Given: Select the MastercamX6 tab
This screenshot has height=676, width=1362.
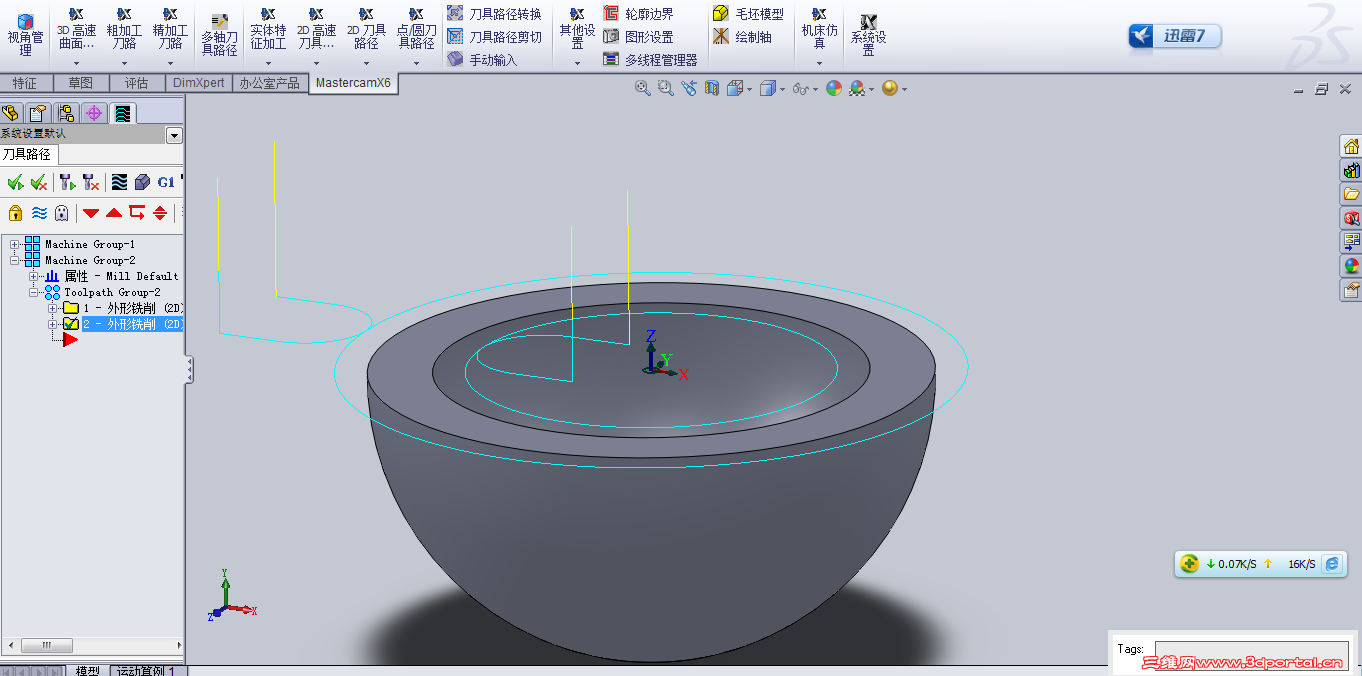Looking at the screenshot, I should [353, 83].
